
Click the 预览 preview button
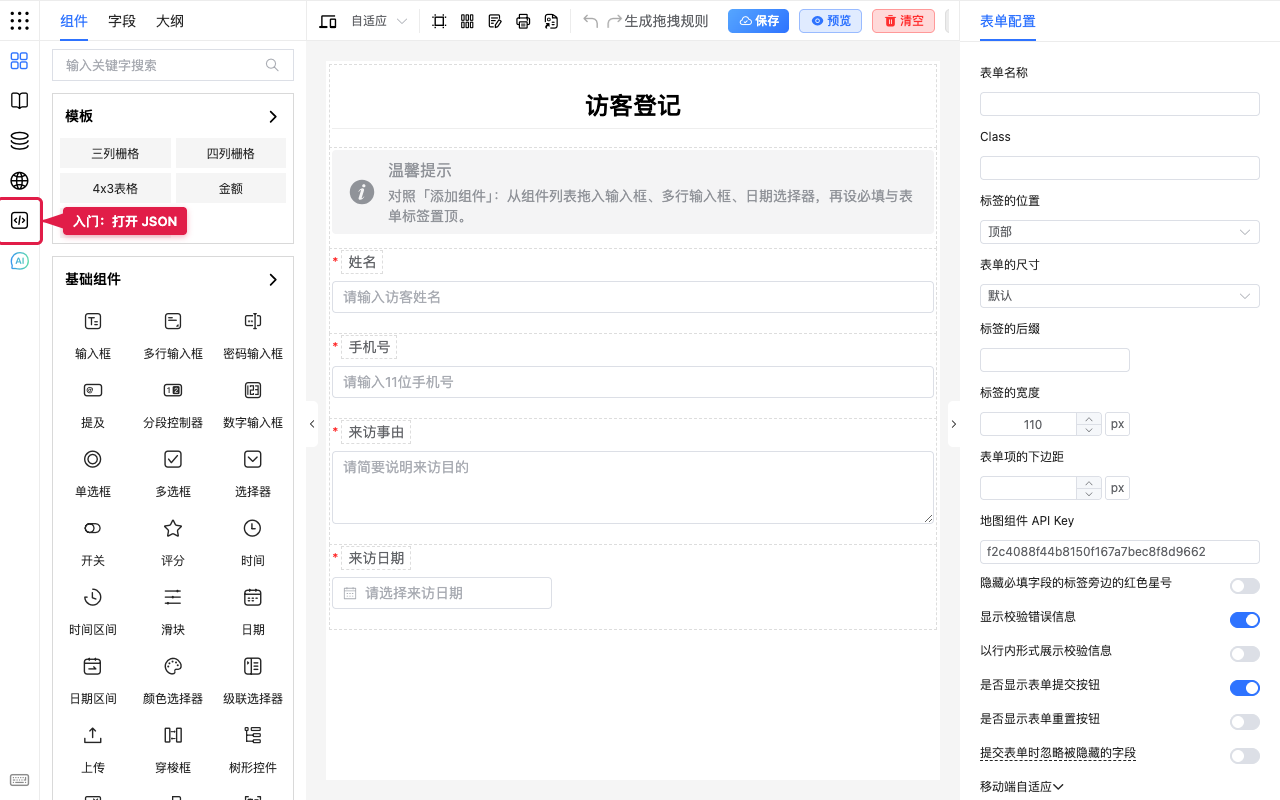pyautogui.click(x=830, y=21)
